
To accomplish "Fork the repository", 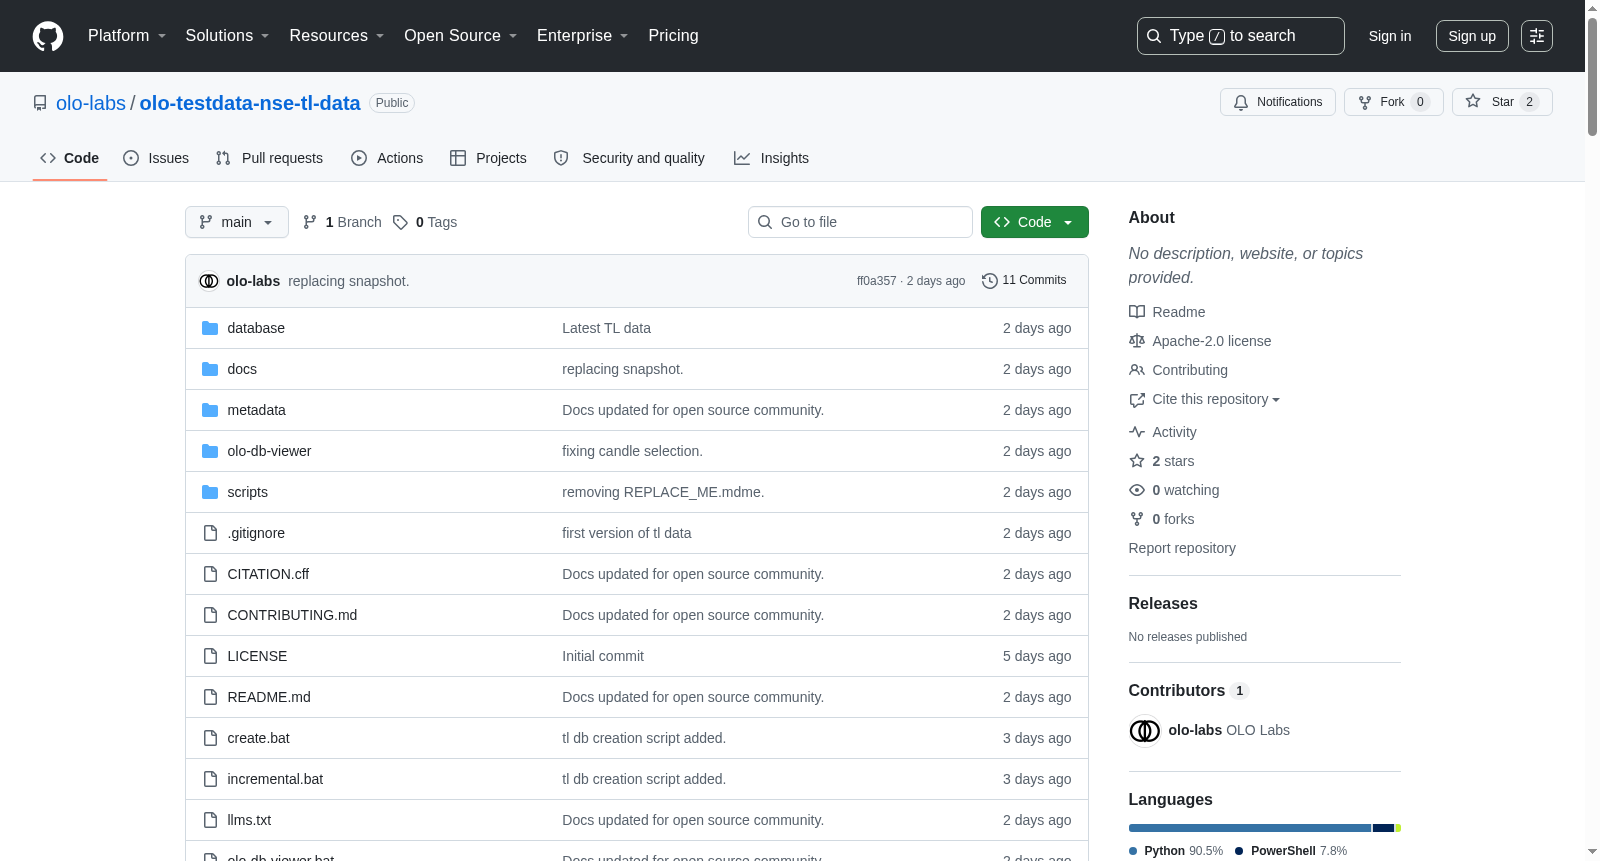I will click(1394, 102).
